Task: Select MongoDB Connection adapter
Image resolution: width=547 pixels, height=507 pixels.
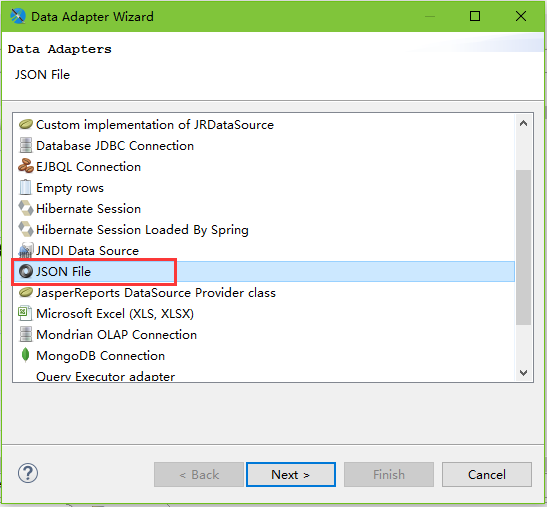Action: point(100,356)
